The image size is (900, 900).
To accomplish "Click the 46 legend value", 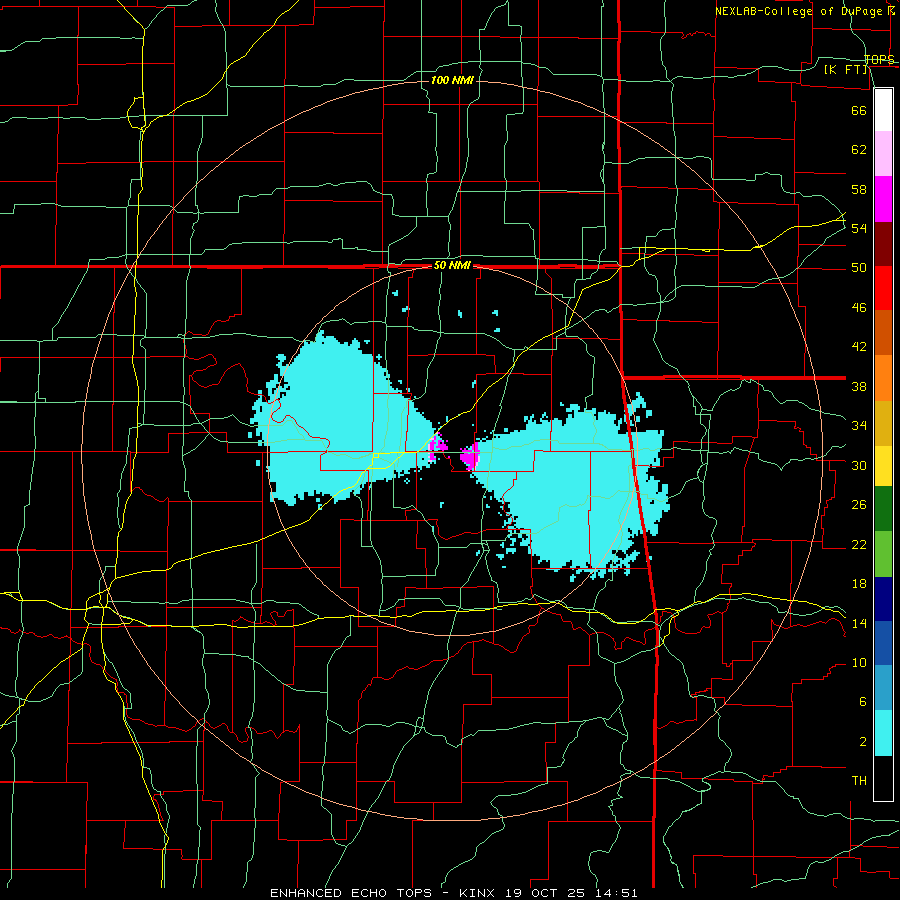I will 859,308.
